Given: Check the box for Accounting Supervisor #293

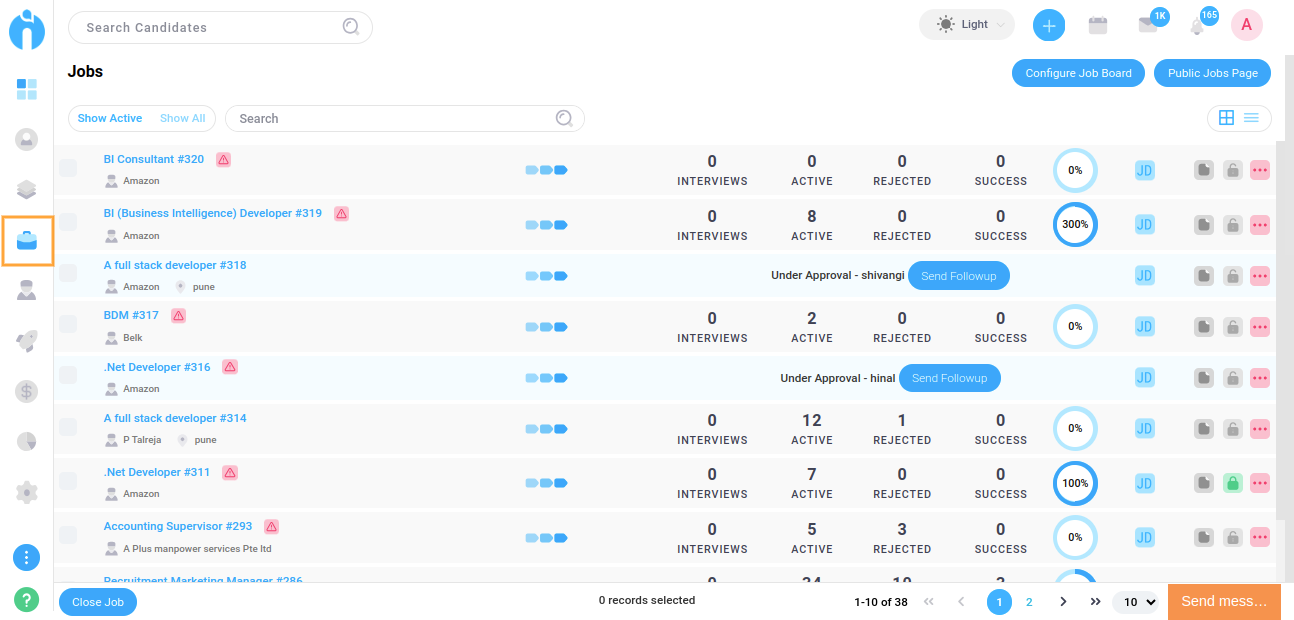Looking at the screenshot, I should click(68, 537).
